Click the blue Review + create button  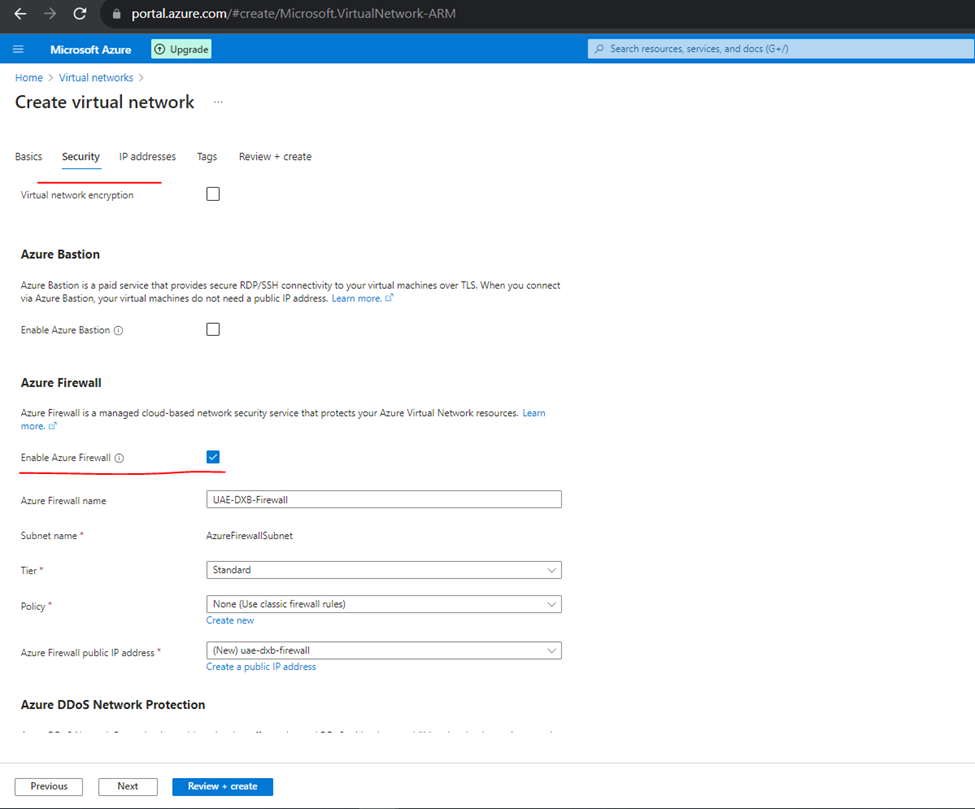coord(223,787)
